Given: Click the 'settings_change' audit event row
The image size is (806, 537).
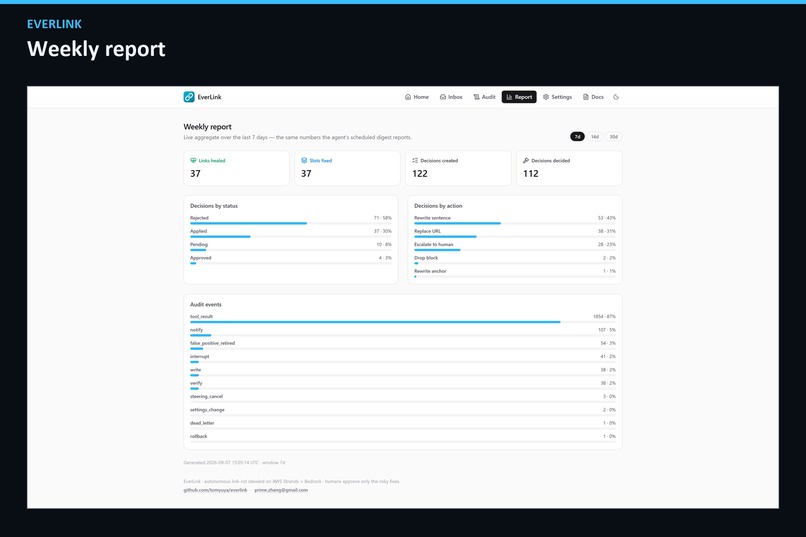Looking at the screenshot, I should click(x=403, y=412).
